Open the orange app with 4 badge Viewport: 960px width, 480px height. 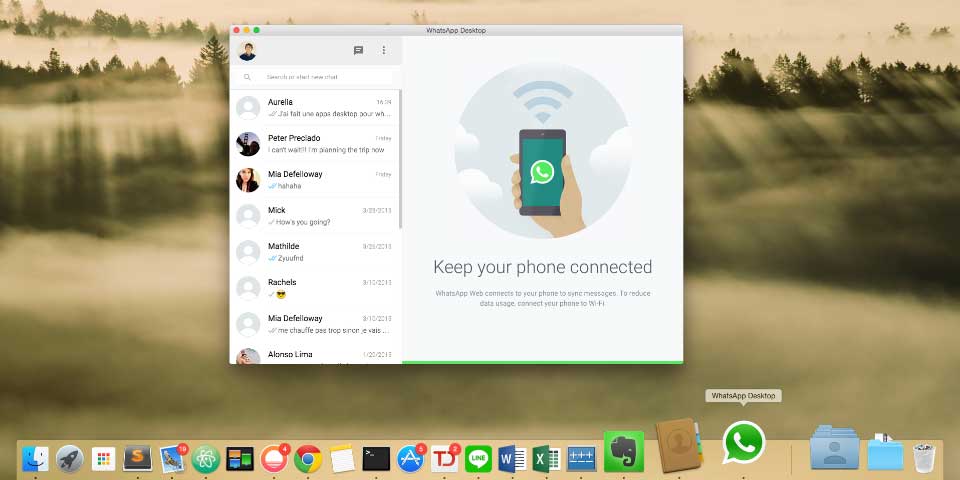(x=274, y=458)
